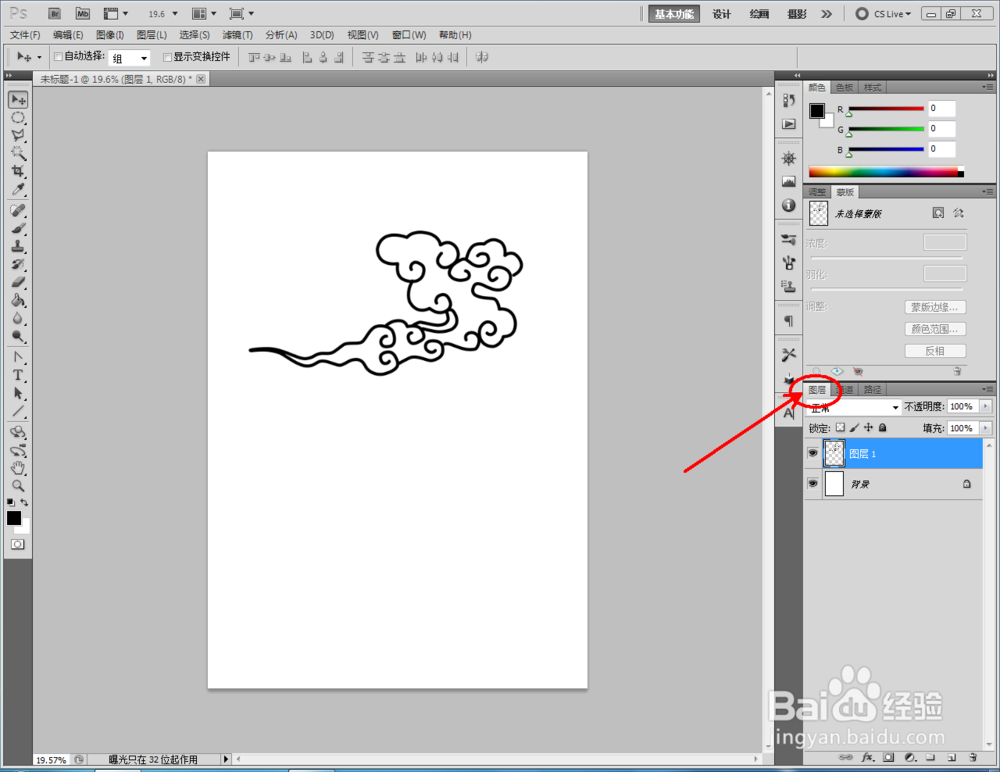Viewport: 1000px width, 772px height.
Task: Open the Info panel icon
Action: pyautogui.click(x=789, y=205)
